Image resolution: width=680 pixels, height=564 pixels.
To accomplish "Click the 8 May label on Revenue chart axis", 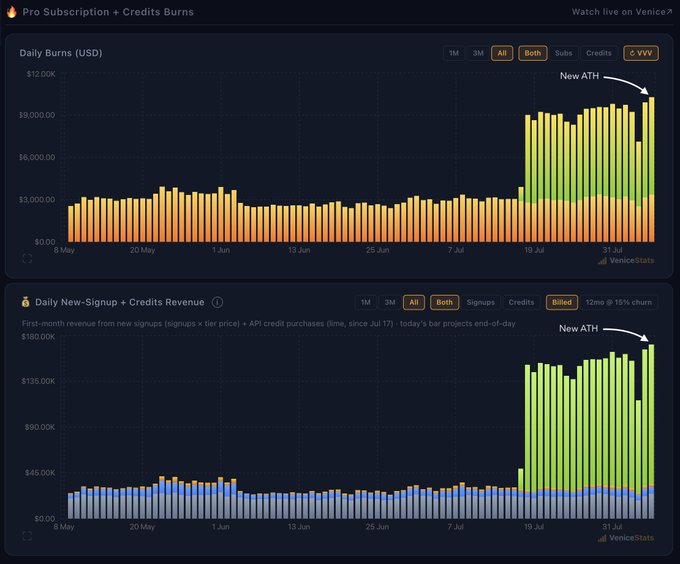I will (x=64, y=527).
